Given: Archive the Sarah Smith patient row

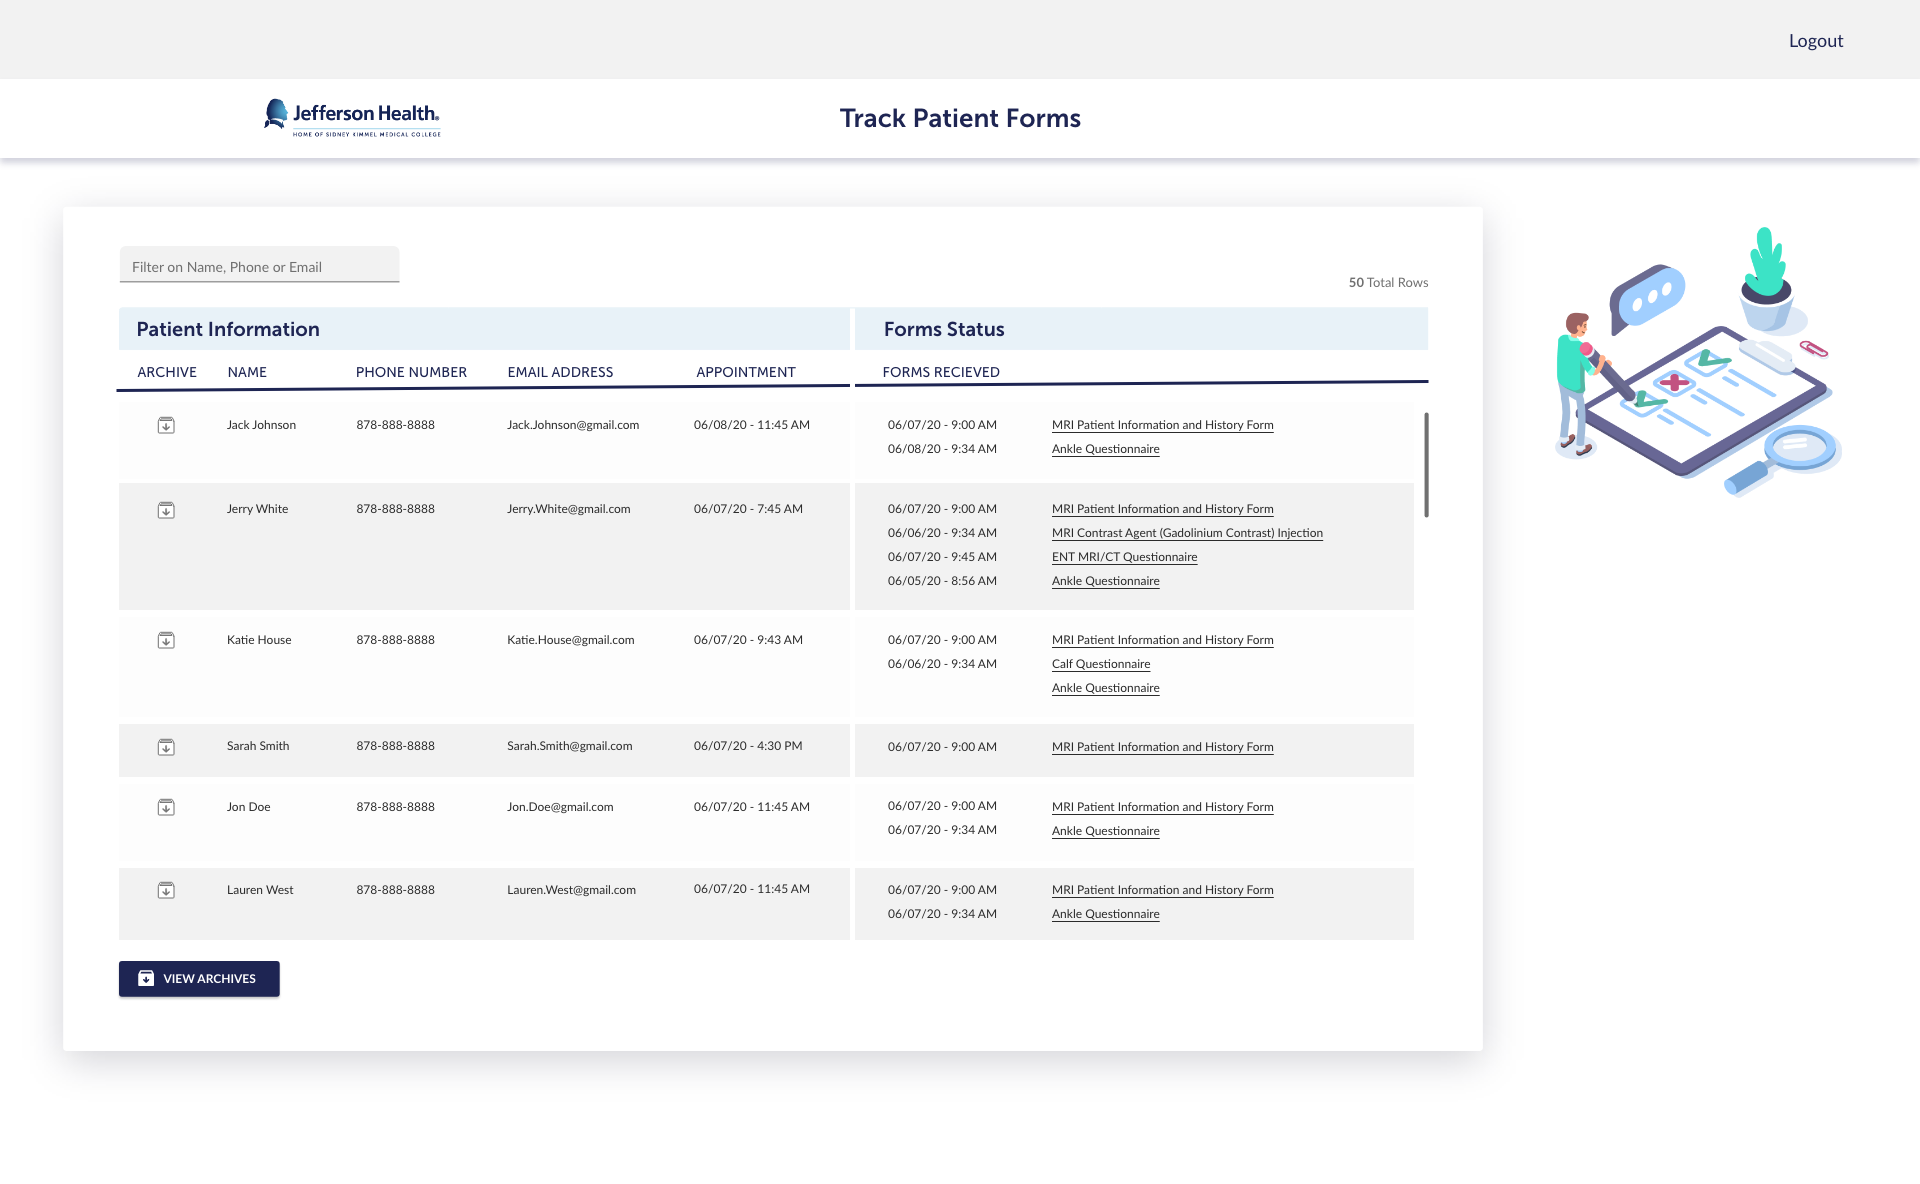Looking at the screenshot, I should (166, 748).
